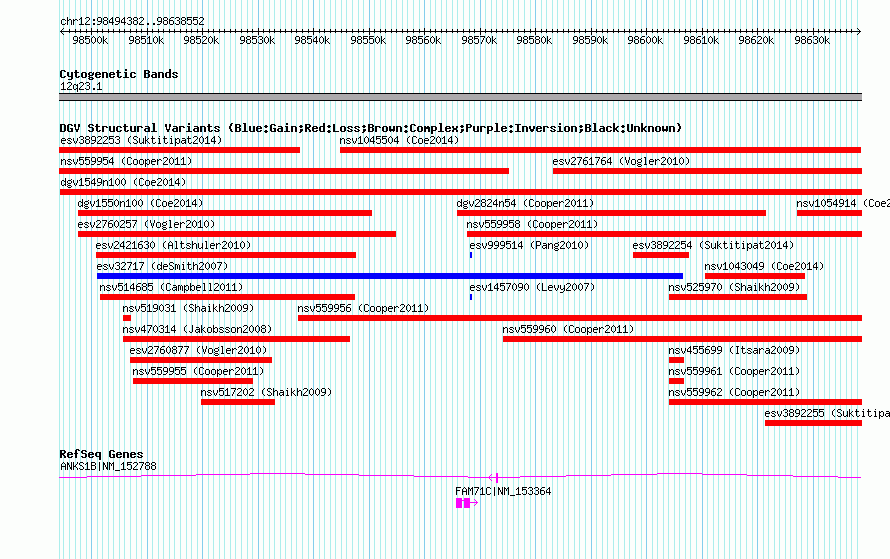Image resolution: width=890 pixels, height=559 pixels.
Task: Select nsv559962 (Cooper2011) variant label
Action: (734, 392)
